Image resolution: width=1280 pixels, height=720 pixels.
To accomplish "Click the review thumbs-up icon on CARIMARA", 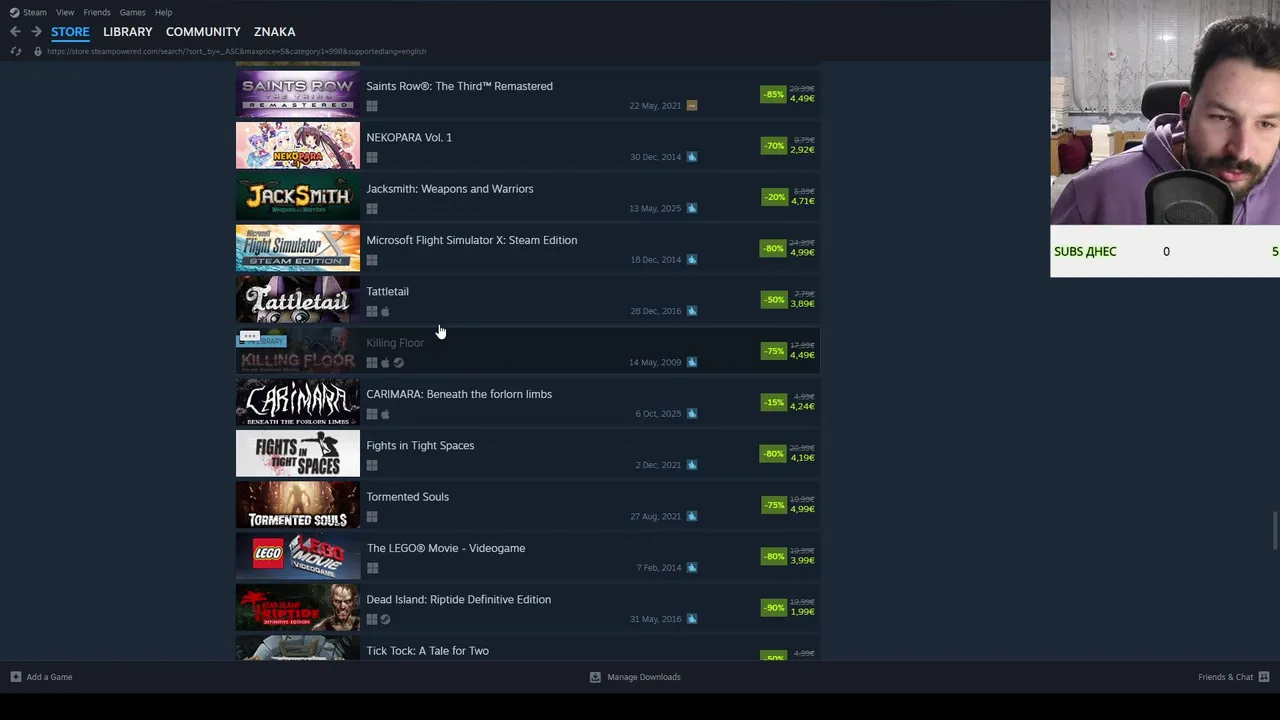I will (x=692, y=413).
